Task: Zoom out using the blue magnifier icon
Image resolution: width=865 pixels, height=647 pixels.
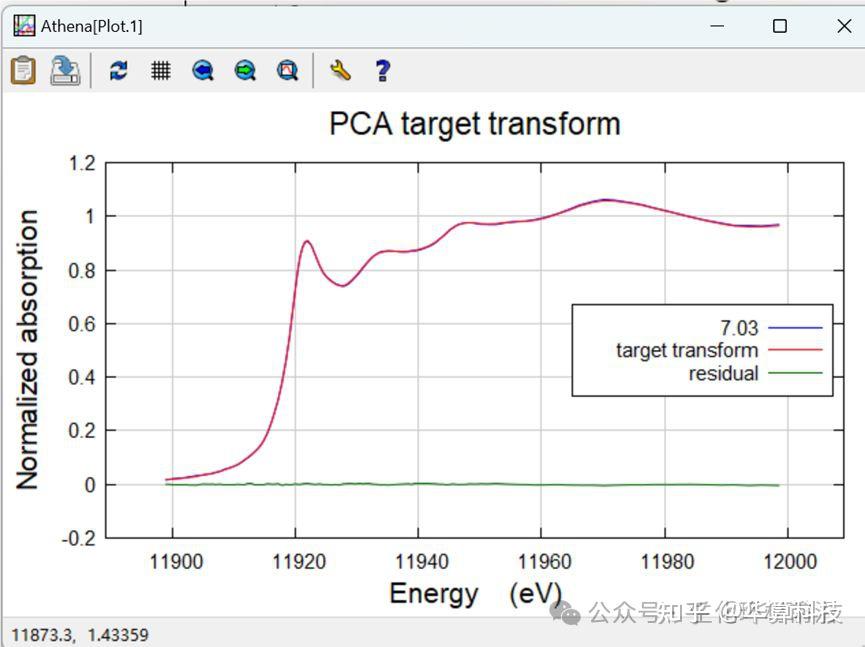Action: pos(202,70)
